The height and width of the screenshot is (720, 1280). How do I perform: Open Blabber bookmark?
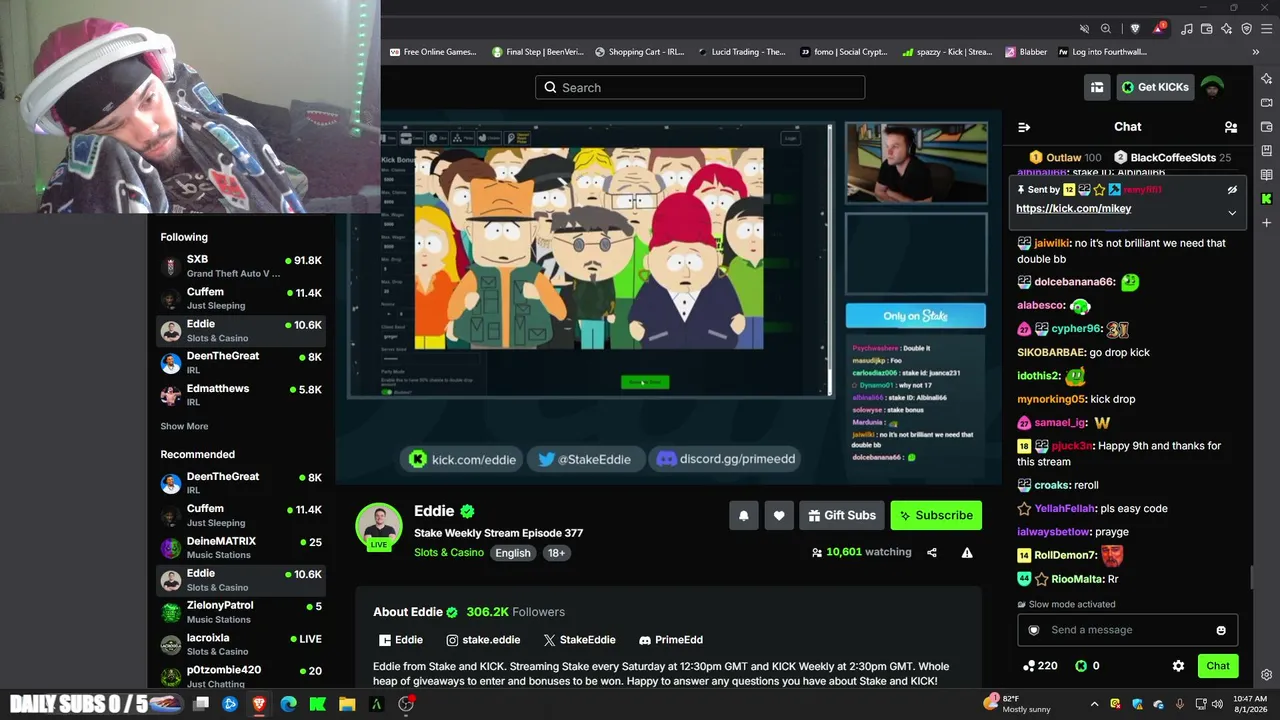(x=1026, y=52)
